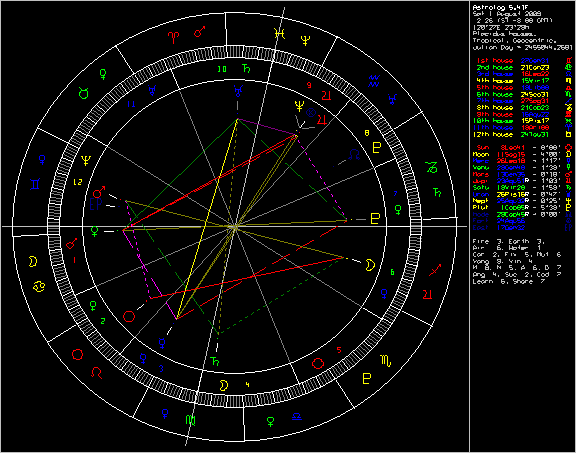Click the green house number 10 label
The image size is (576, 453).
click(222, 69)
